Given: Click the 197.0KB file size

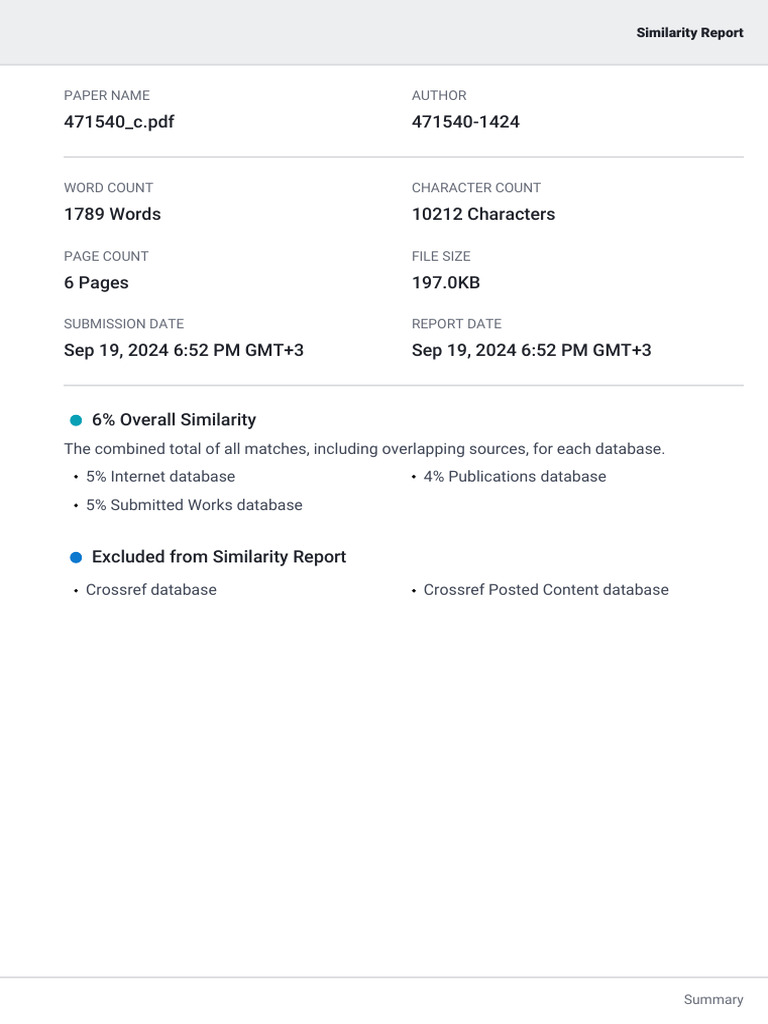Looking at the screenshot, I should [x=446, y=283].
